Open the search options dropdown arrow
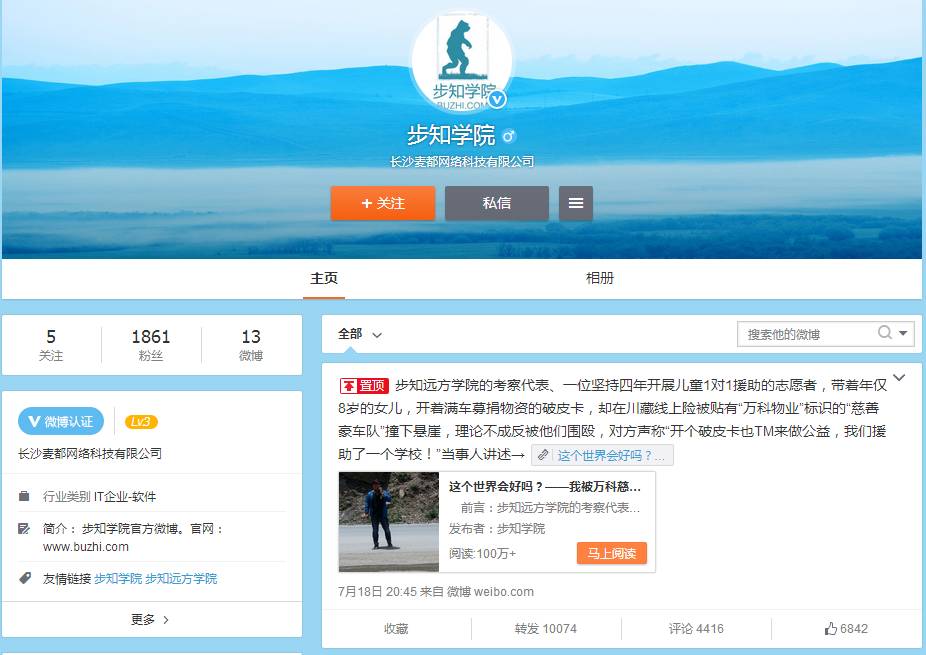Image resolution: width=926 pixels, height=655 pixels. 904,333
